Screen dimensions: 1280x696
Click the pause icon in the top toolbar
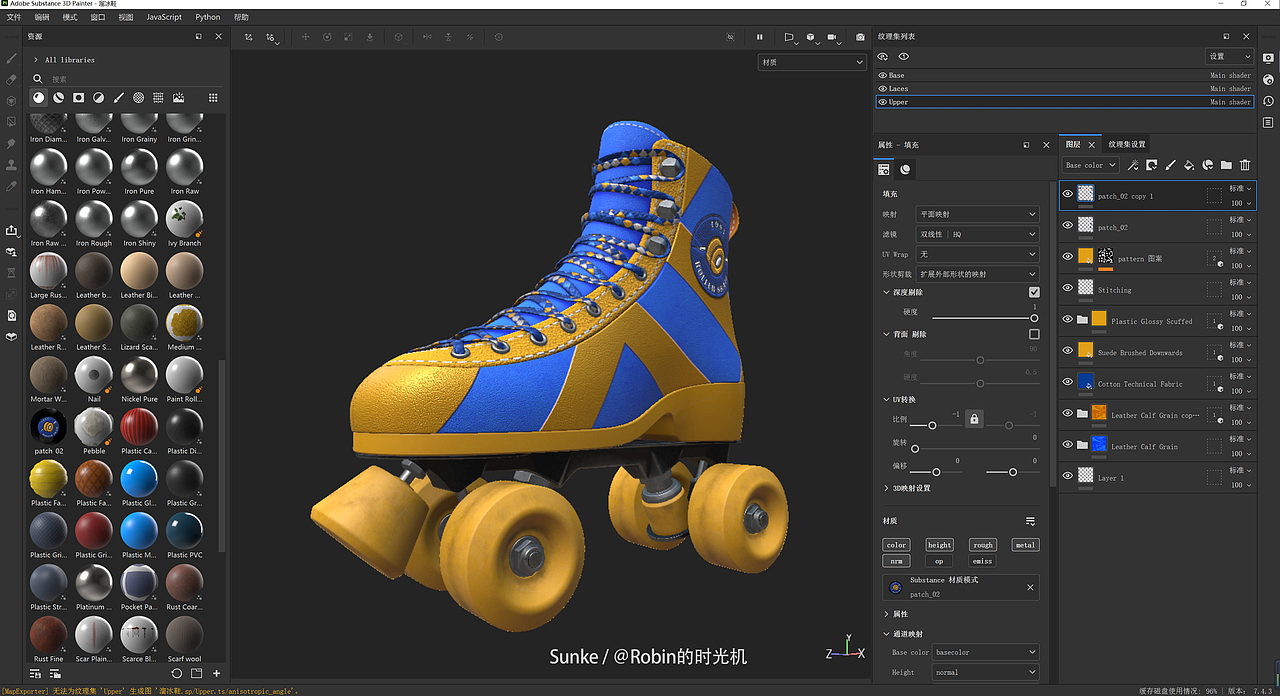coord(759,37)
